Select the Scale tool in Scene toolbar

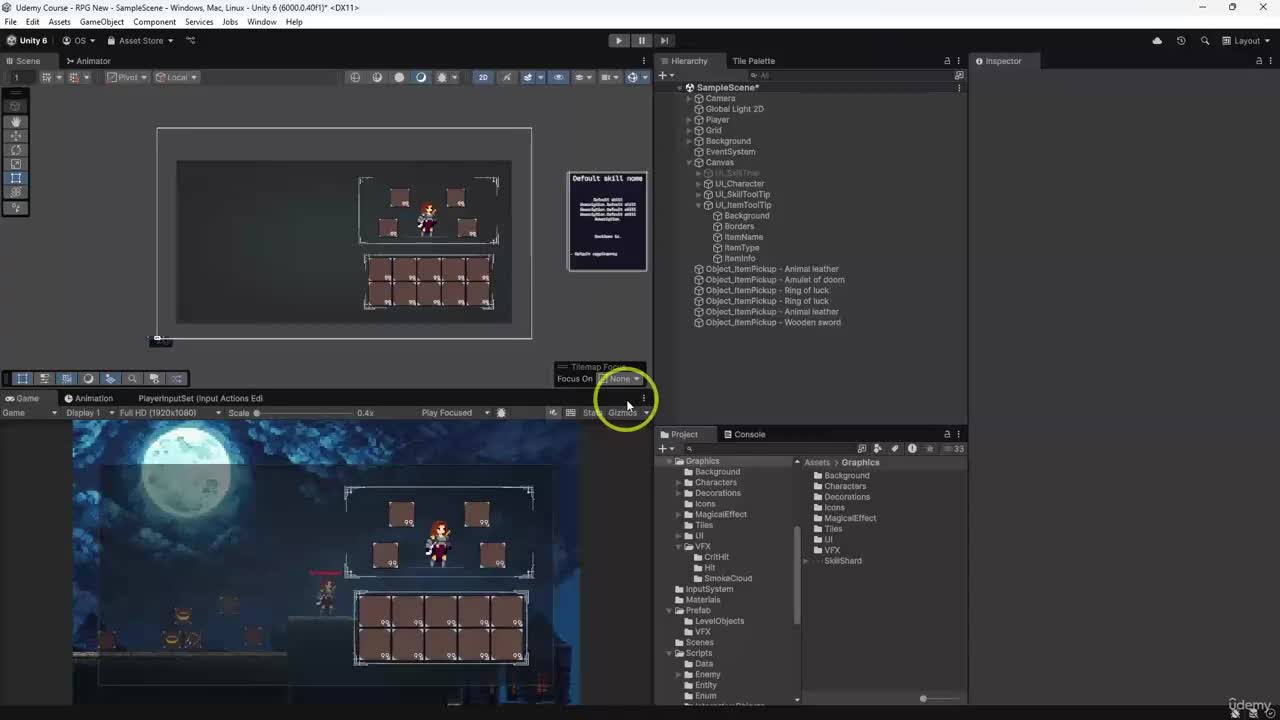[x=16, y=164]
